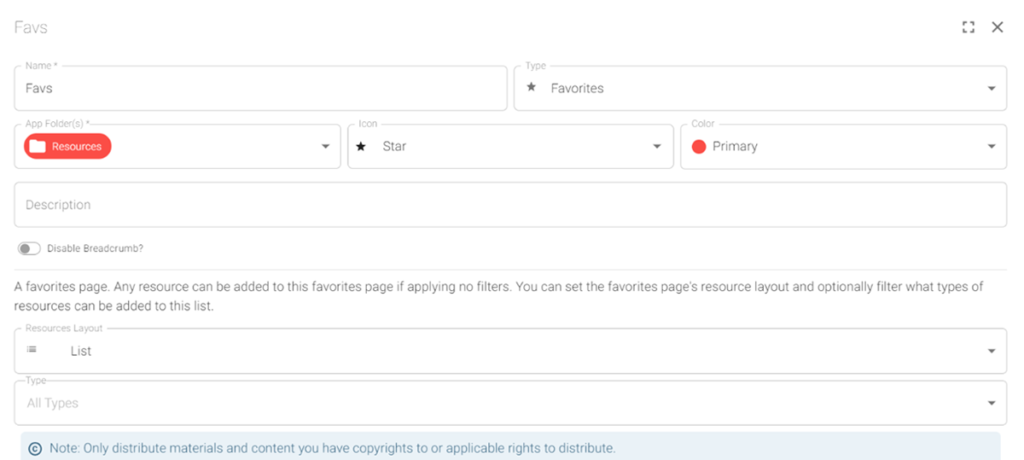This screenshot has width=1024, height=460.
Task: Click the fullscreen expand icon
Action: pyautogui.click(x=968, y=28)
